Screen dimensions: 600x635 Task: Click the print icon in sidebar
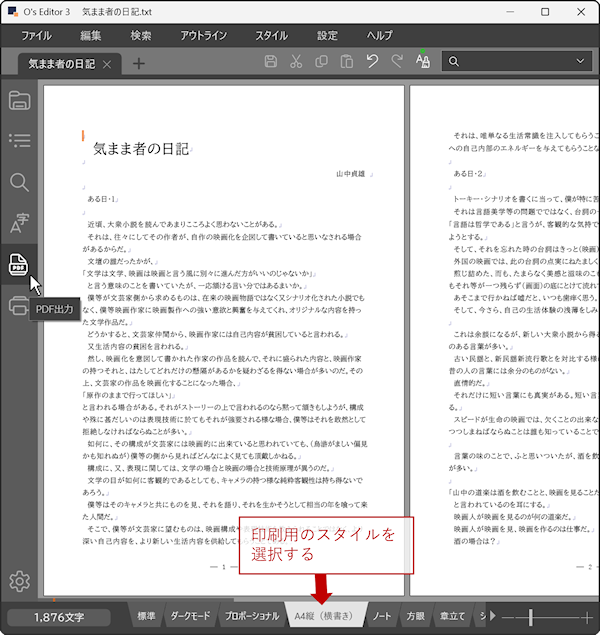click(19, 306)
